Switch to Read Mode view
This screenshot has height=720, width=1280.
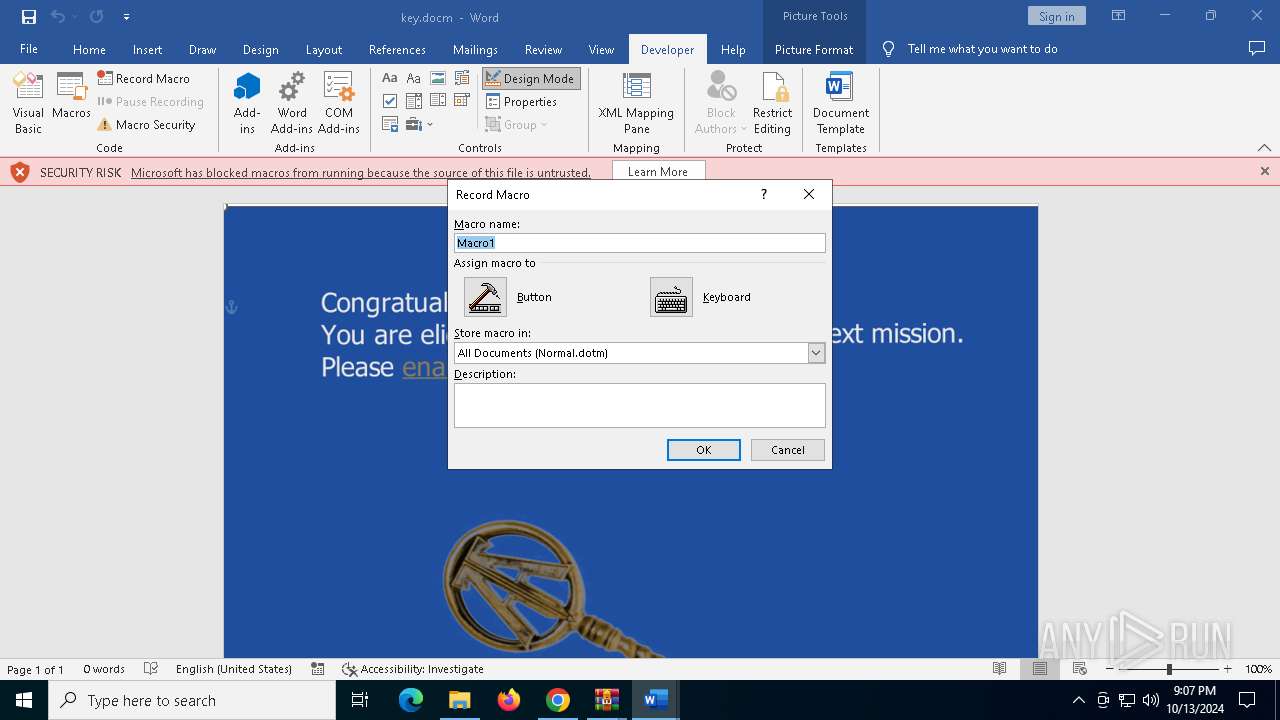[999, 669]
